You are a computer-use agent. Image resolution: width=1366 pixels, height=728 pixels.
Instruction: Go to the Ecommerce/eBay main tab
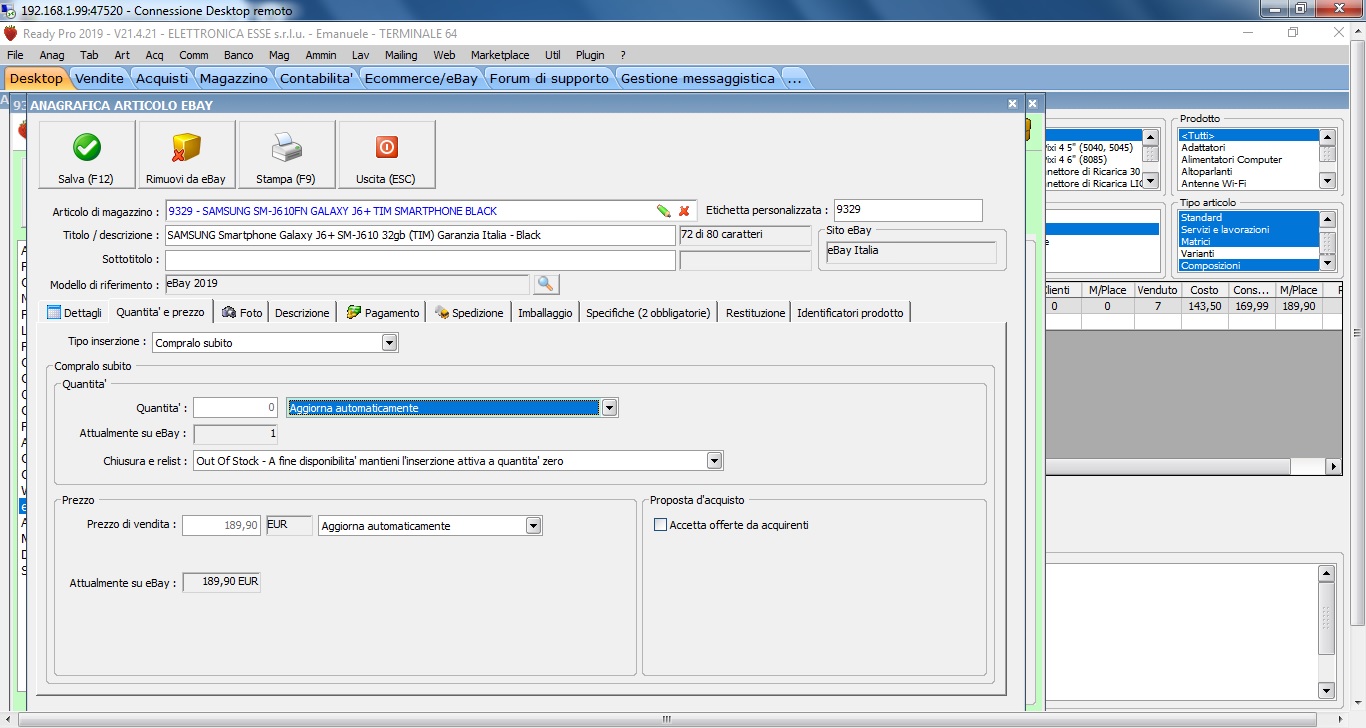(x=421, y=78)
